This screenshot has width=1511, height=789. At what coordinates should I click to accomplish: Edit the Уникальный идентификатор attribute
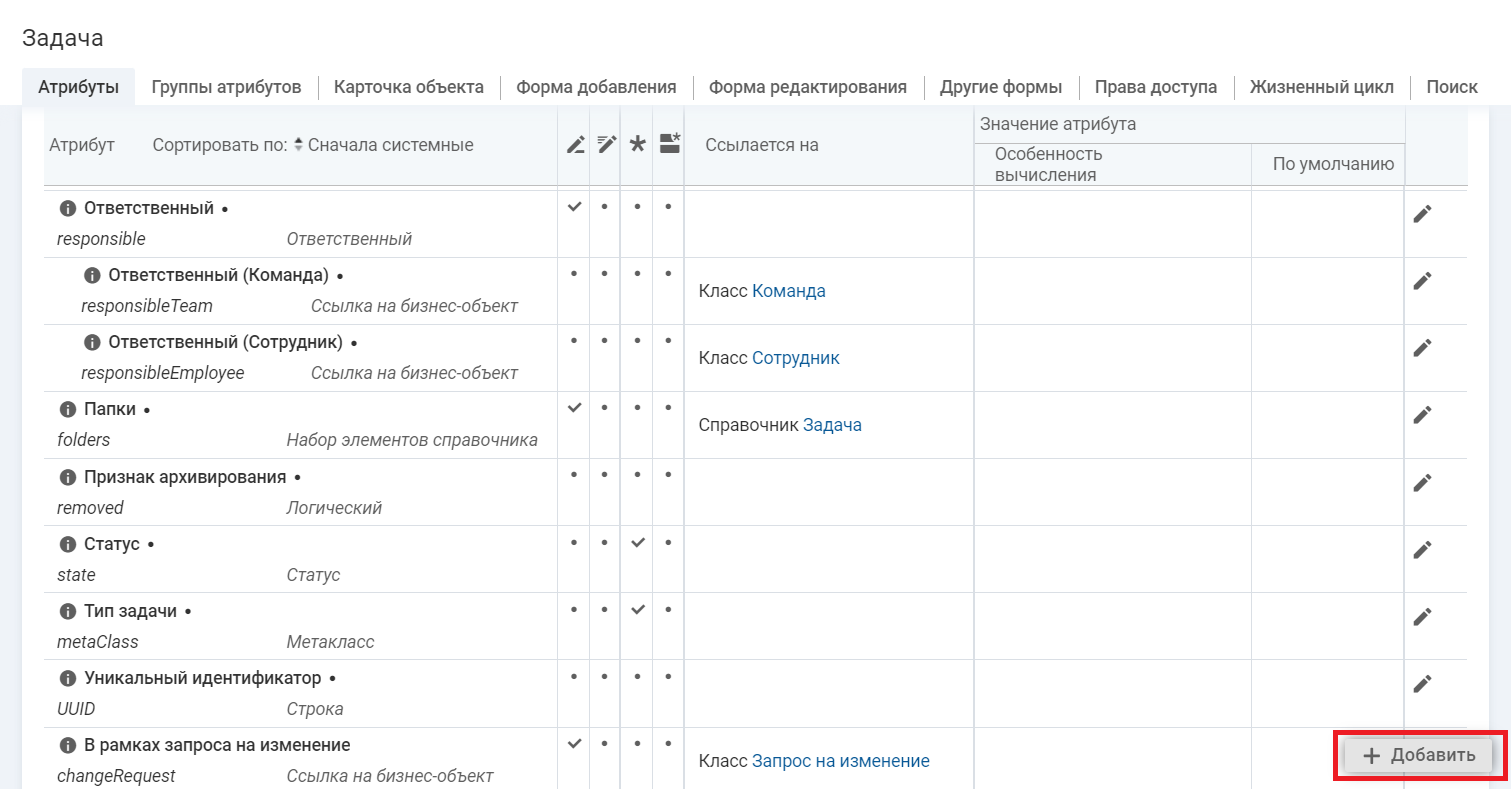[1422, 683]
